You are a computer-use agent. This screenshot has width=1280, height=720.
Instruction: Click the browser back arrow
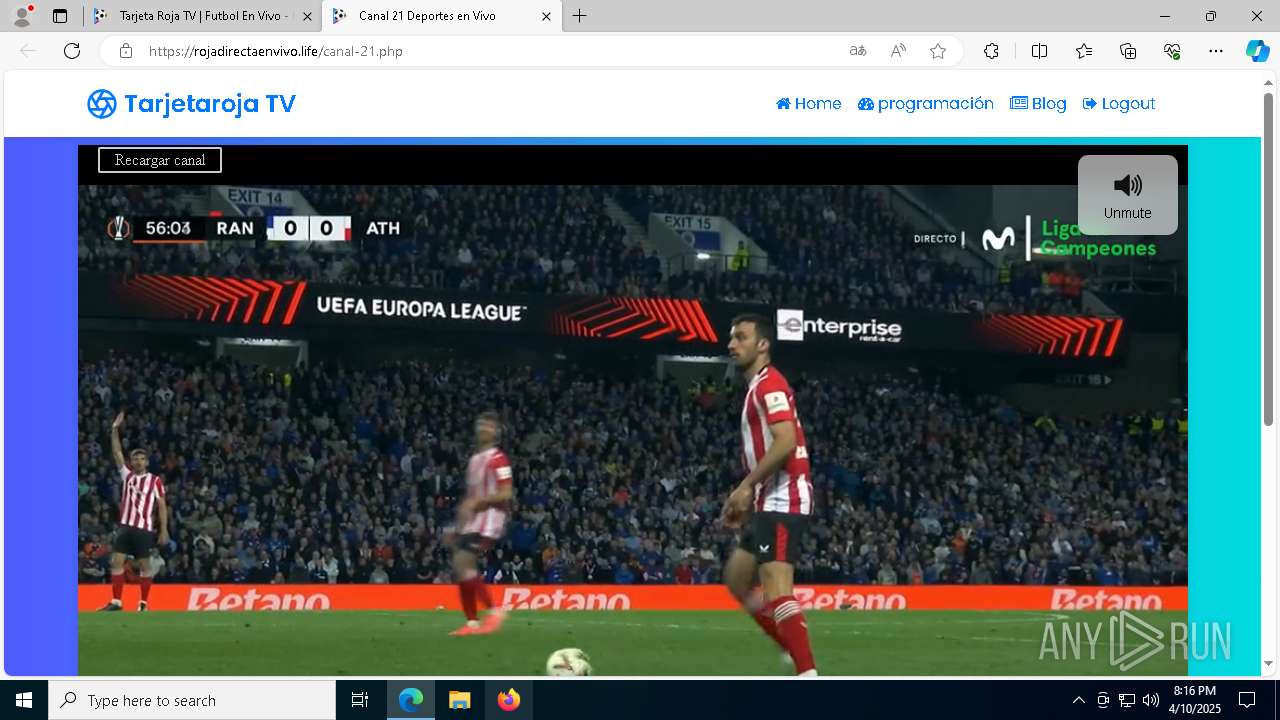click(x=28, y=51)
